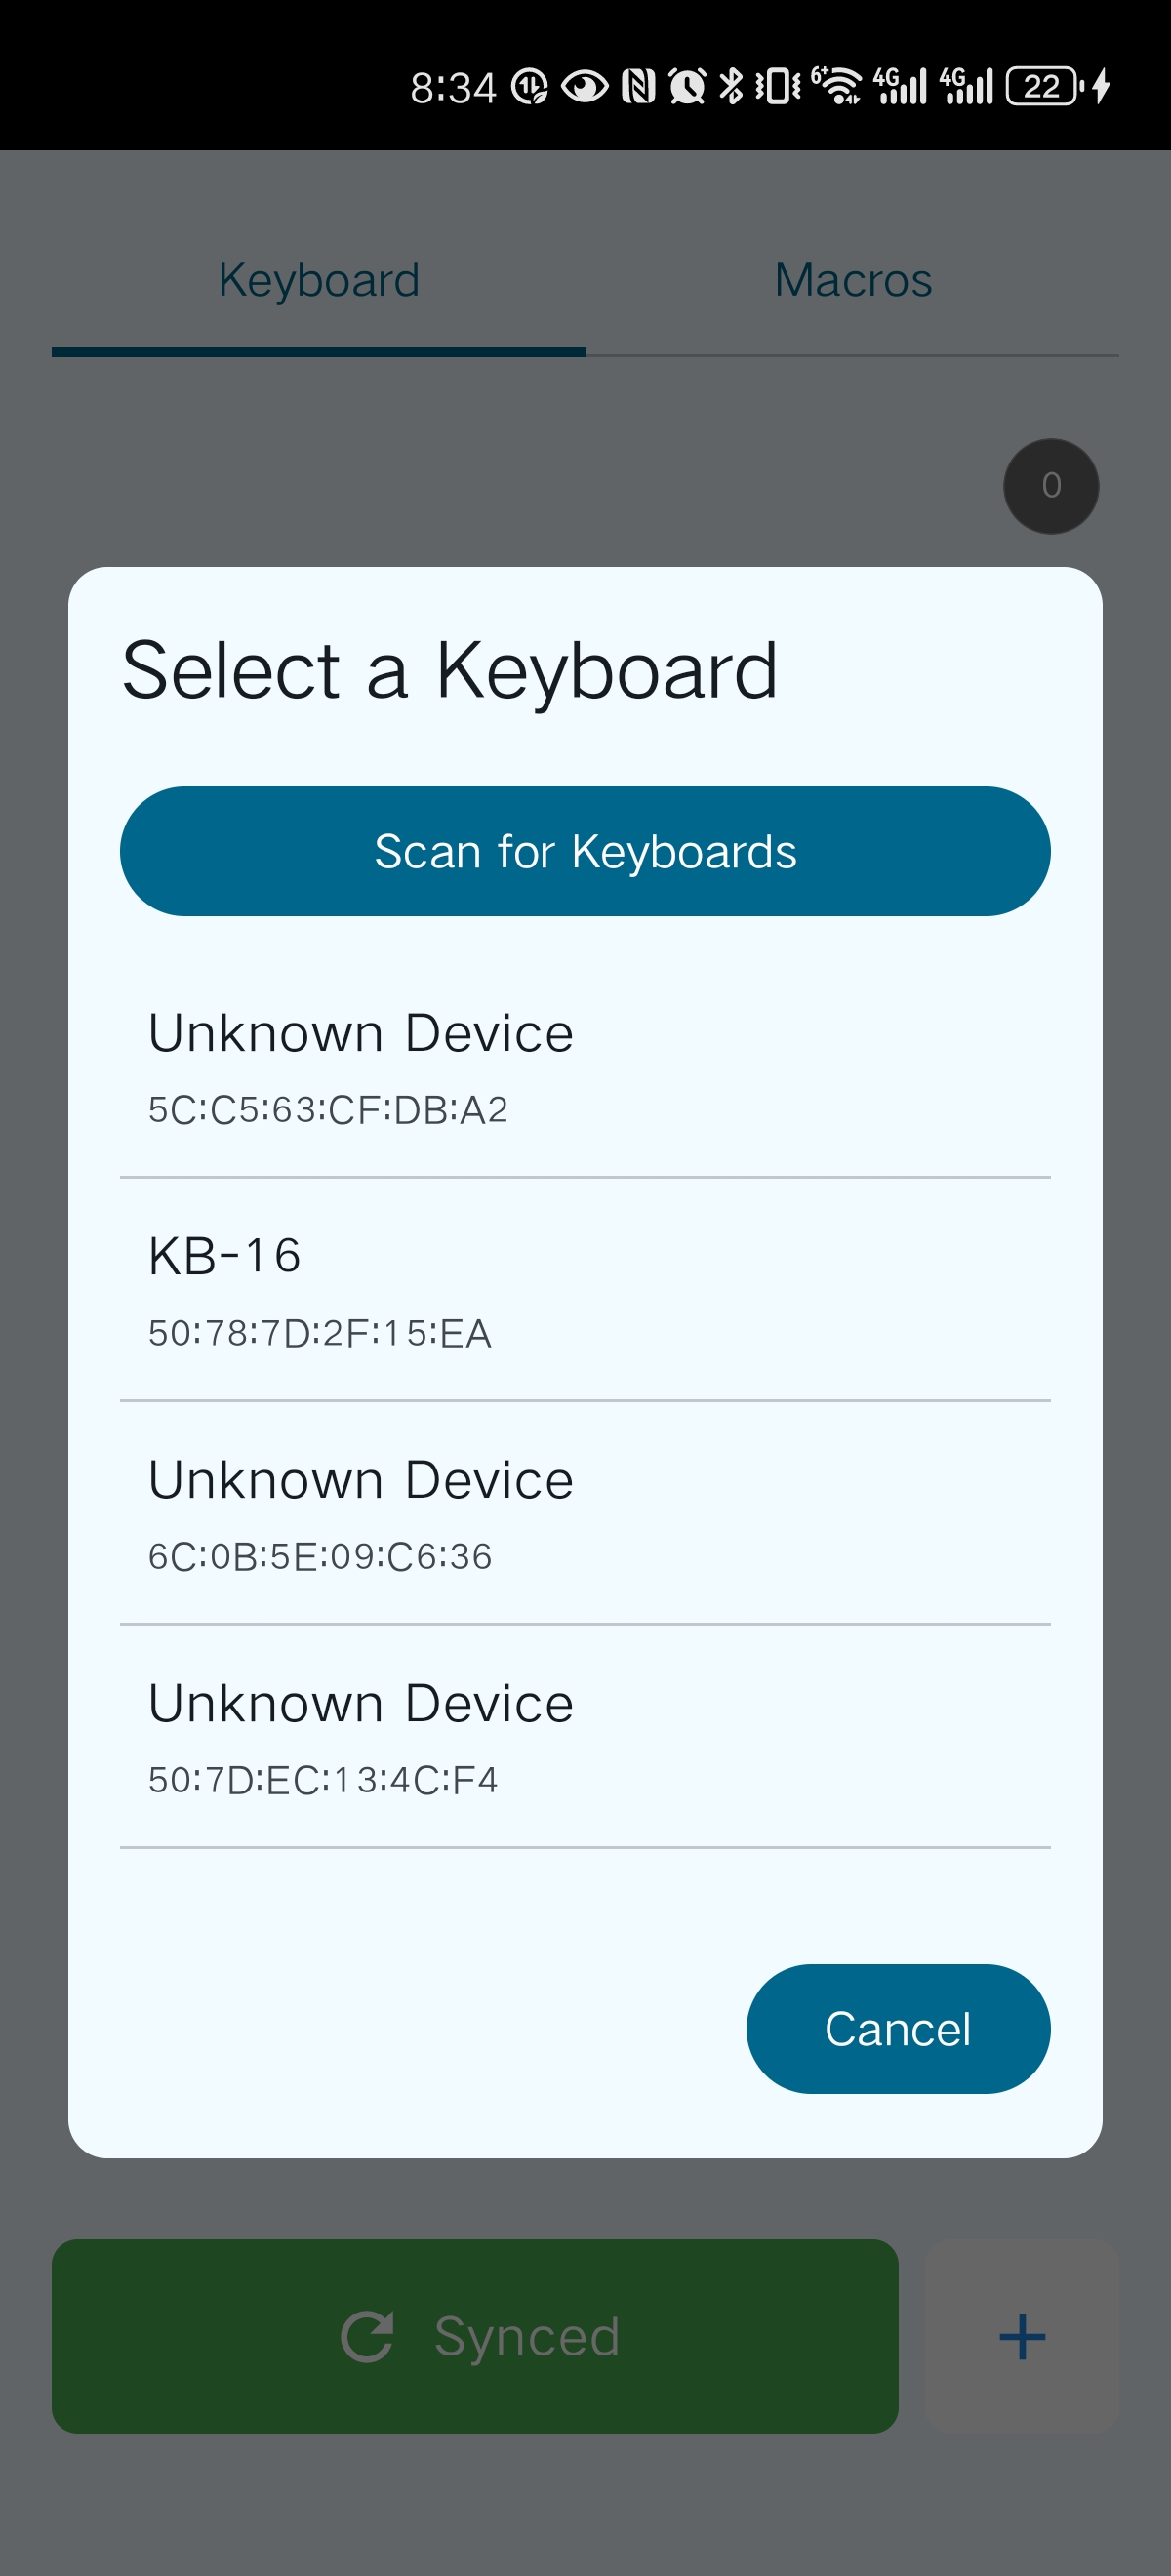
Task: Select the KB-16 keyboard
Action: [584, 1290]
